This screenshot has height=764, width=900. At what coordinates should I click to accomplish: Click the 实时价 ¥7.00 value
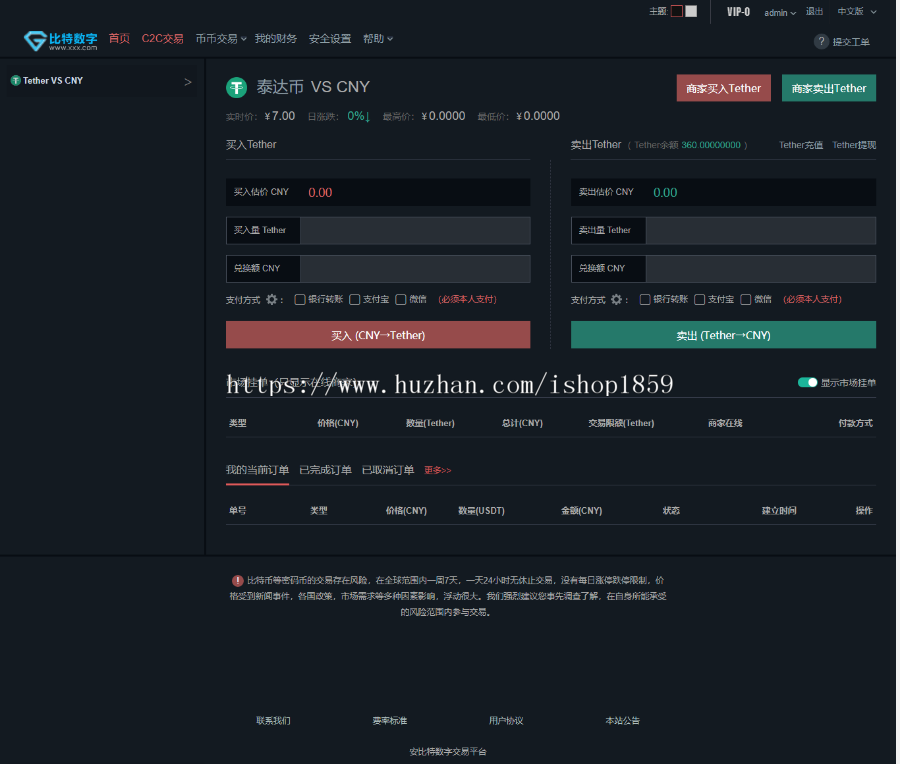(x=280, y=116)
